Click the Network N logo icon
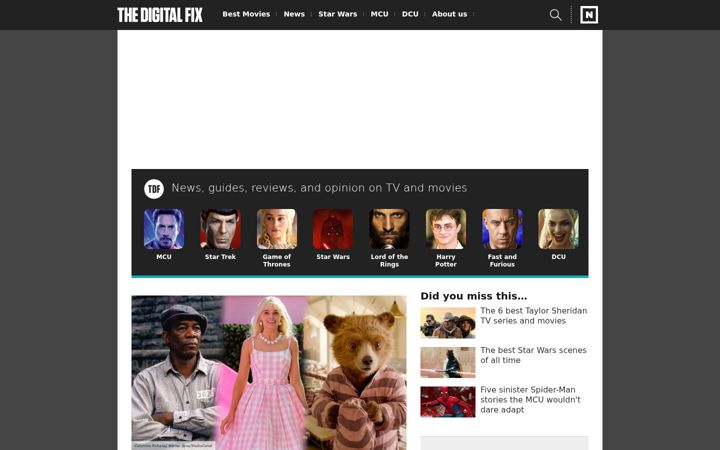 (x=589, y=15)
